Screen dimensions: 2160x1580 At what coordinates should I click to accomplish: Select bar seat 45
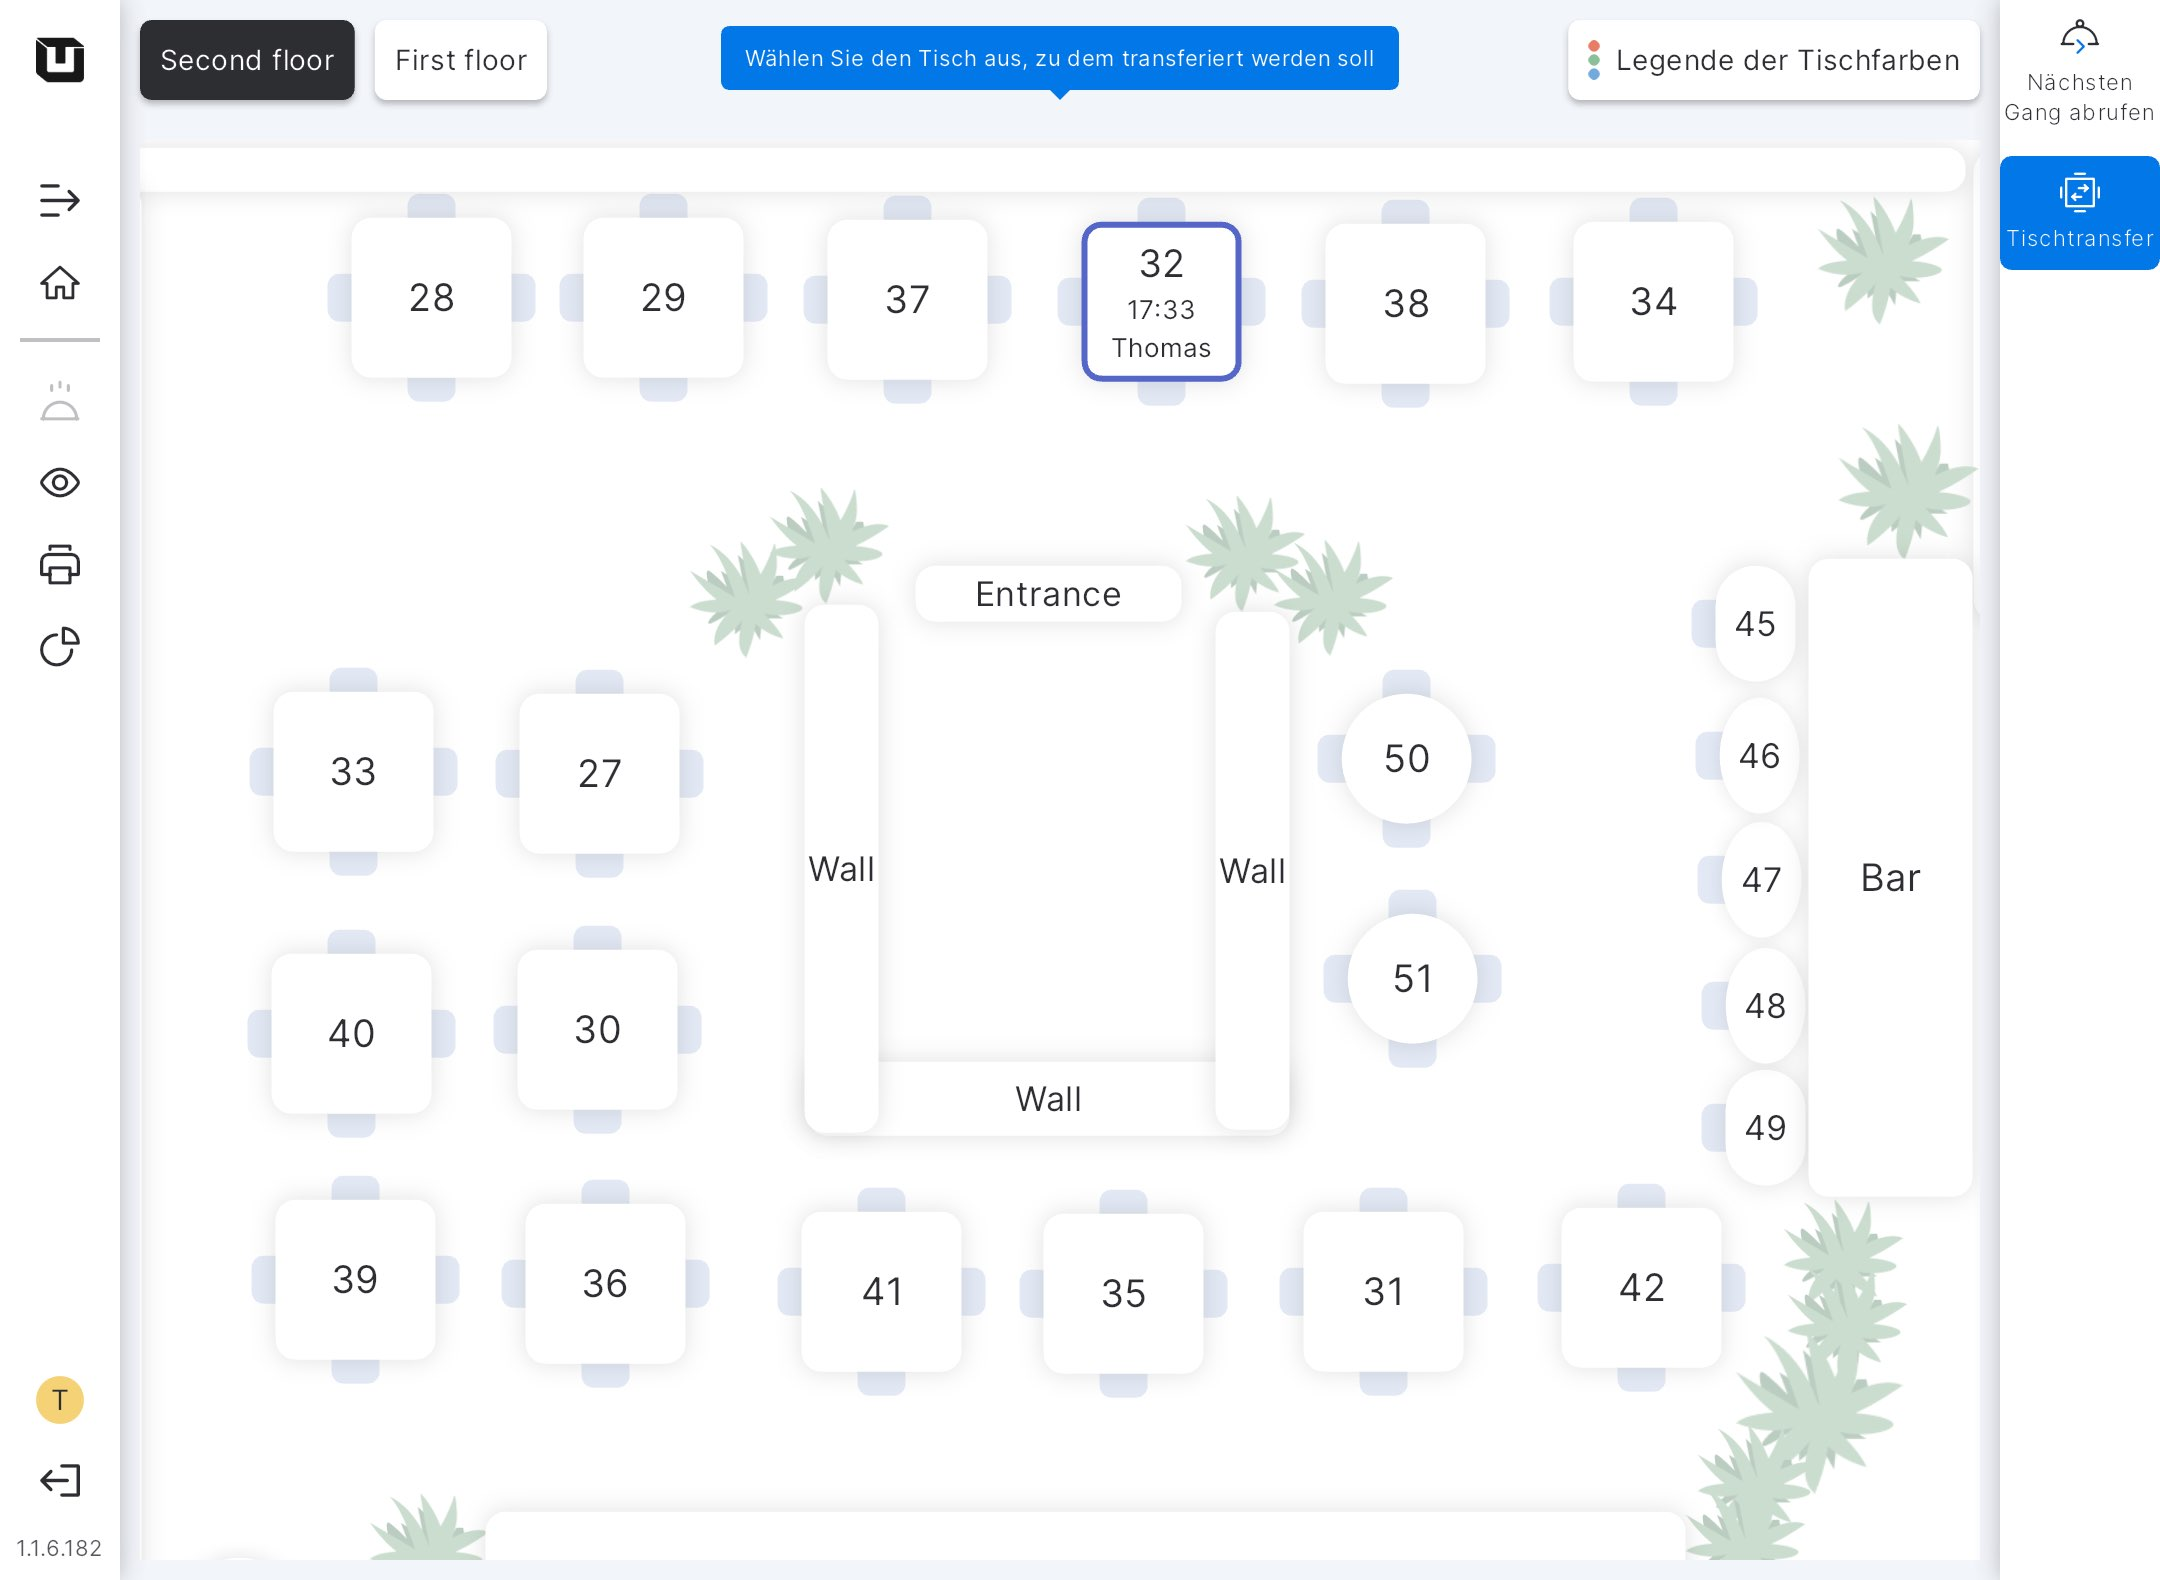1755,624
